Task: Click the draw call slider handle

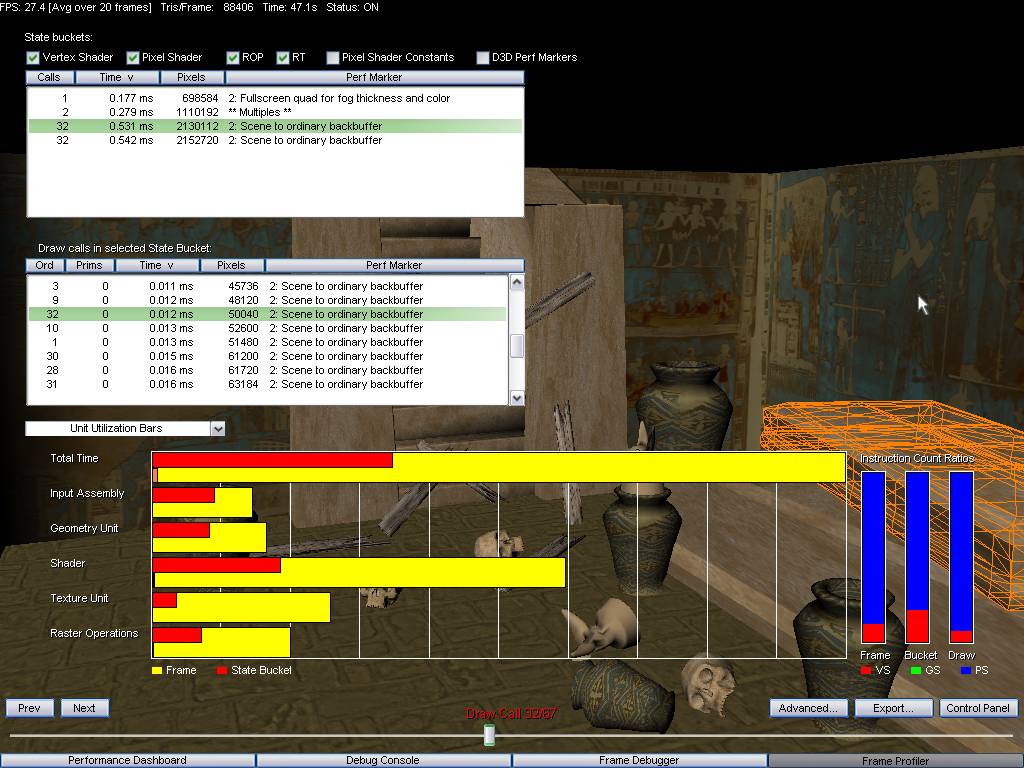Action: pyautogui.click(x=489, y=735)
